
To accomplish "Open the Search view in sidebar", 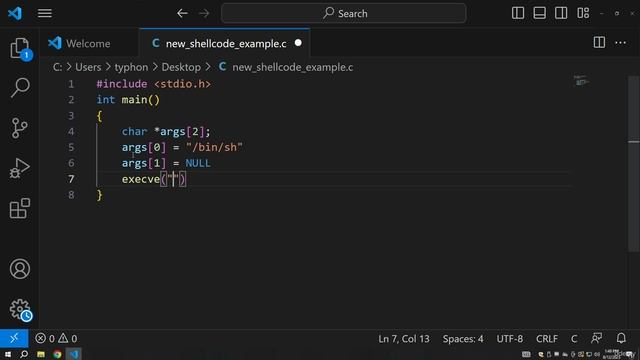I will [x=20, y=87].
